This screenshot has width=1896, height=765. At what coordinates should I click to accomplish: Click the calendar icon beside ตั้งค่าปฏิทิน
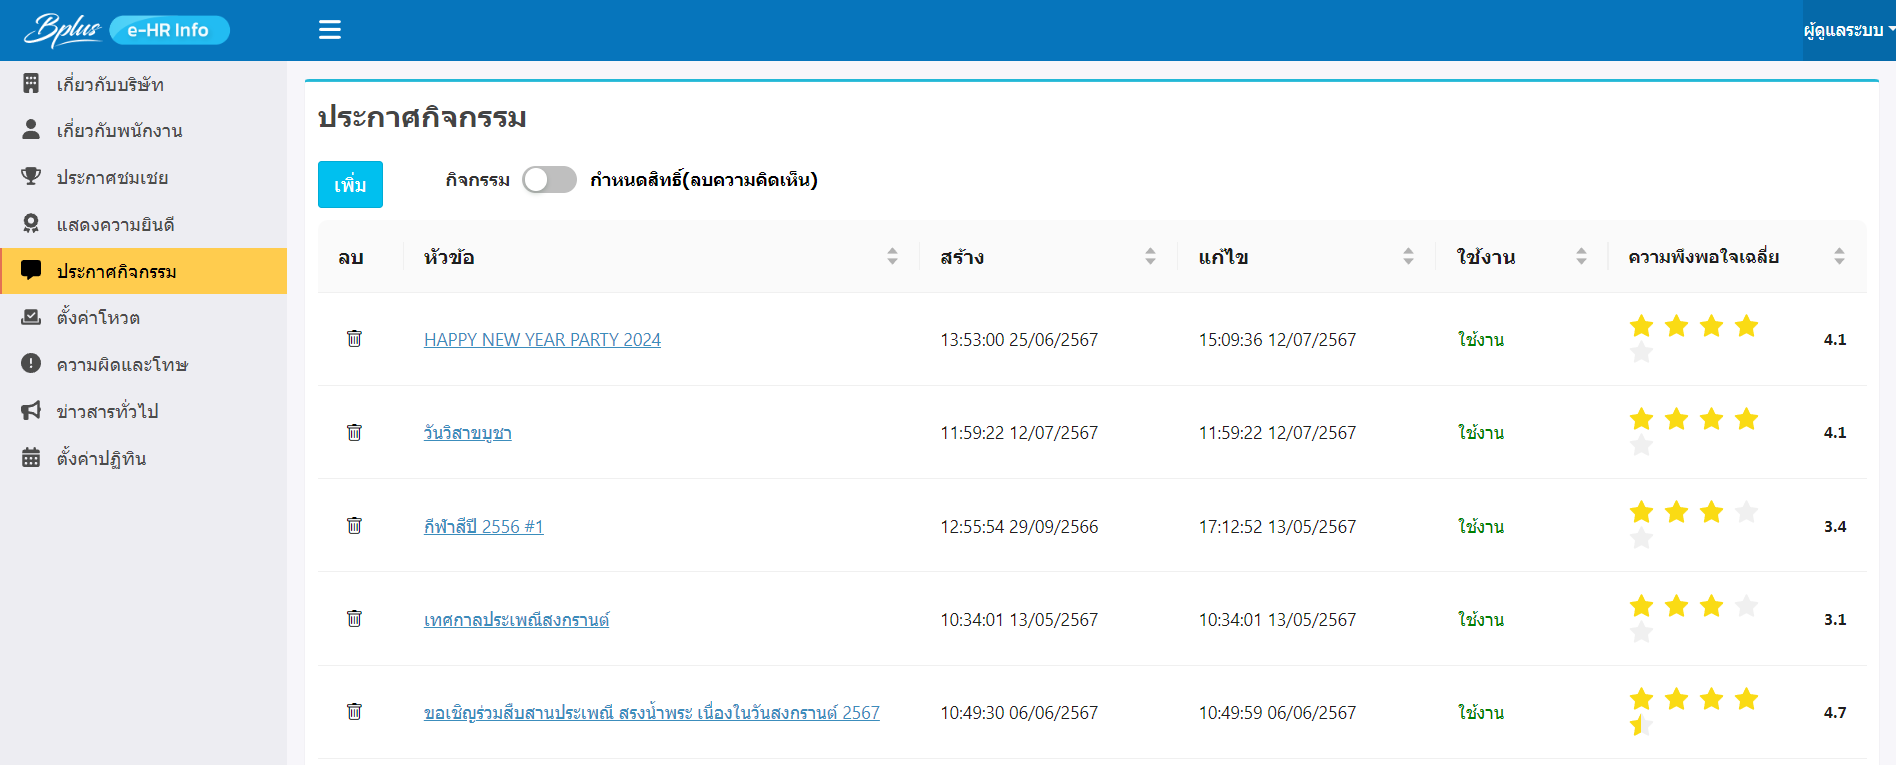(x=31, y=457)
